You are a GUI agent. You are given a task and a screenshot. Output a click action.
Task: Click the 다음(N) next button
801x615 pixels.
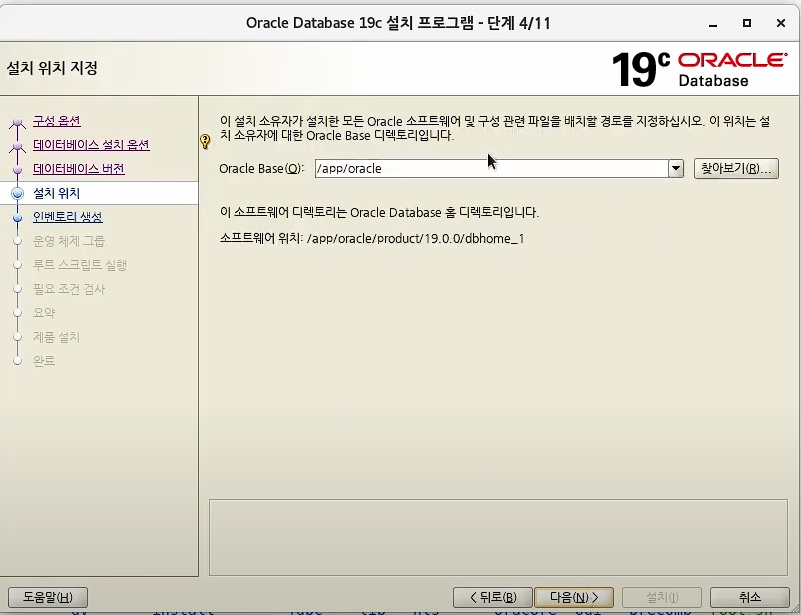click(x=574, y=597)
